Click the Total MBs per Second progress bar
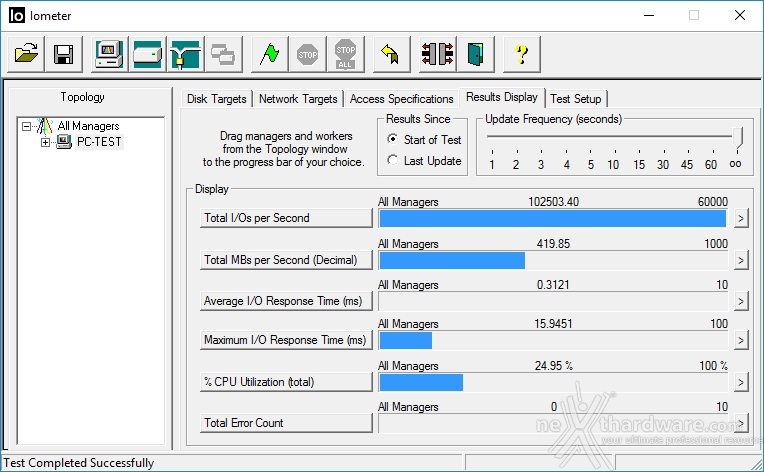 553,261
